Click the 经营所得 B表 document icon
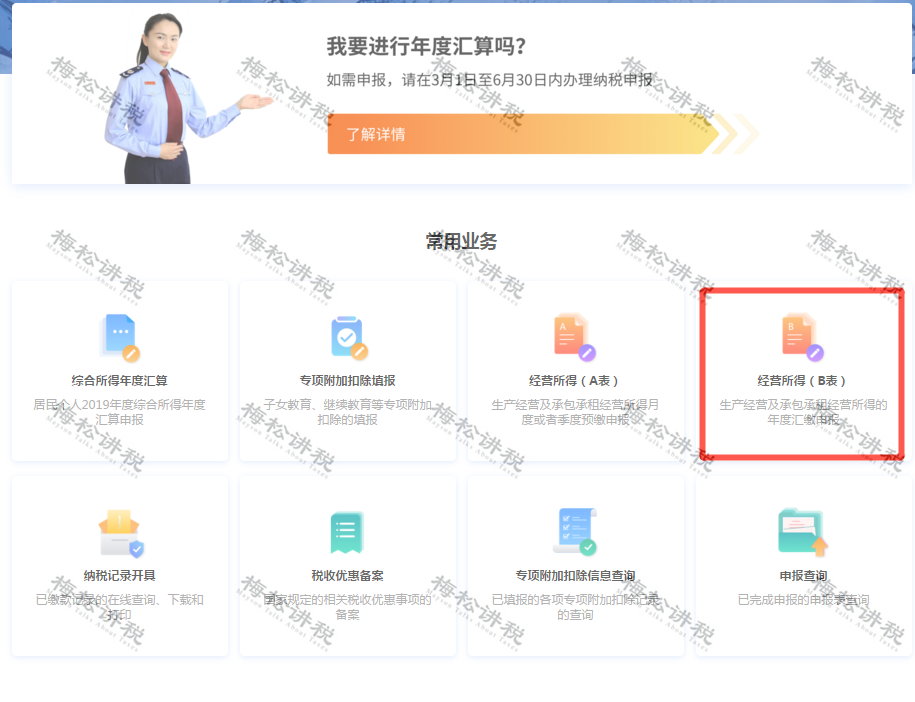Viewport: 915px width, 702px height. 803,337
